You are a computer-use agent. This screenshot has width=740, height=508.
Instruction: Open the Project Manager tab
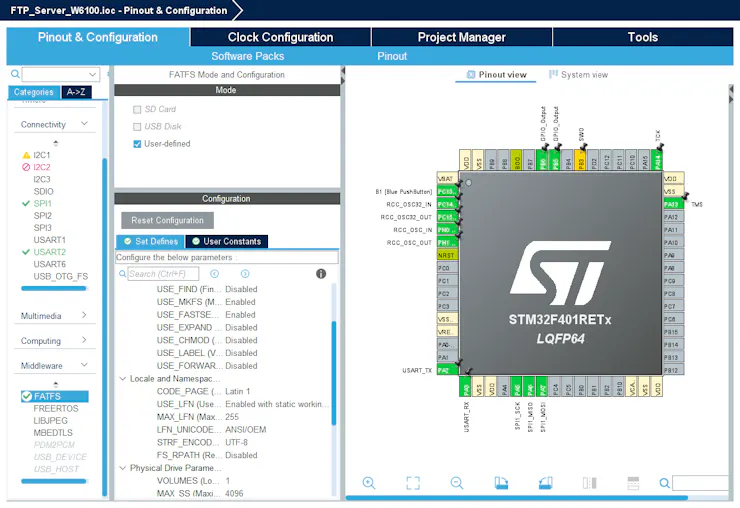coord(462,37)
